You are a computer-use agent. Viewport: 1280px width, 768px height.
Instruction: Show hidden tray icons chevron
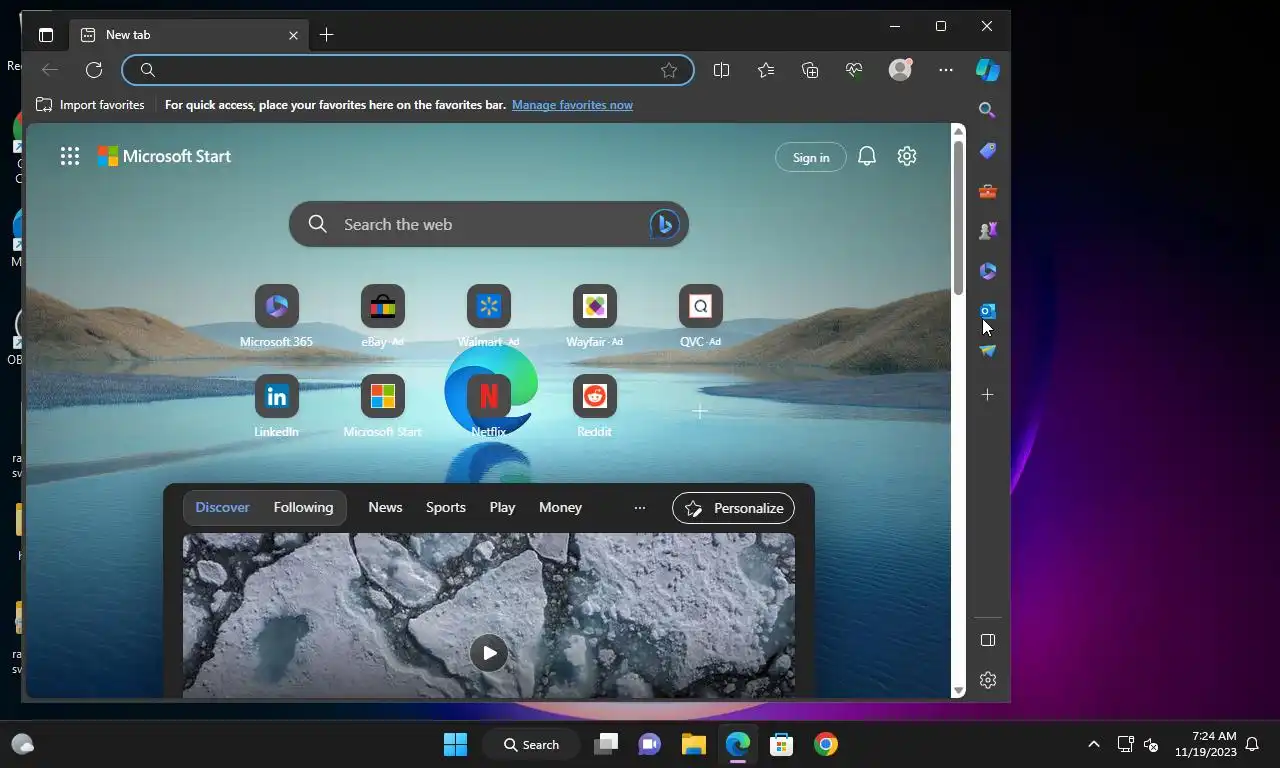pyautogui.click(x=1094, y=744)
